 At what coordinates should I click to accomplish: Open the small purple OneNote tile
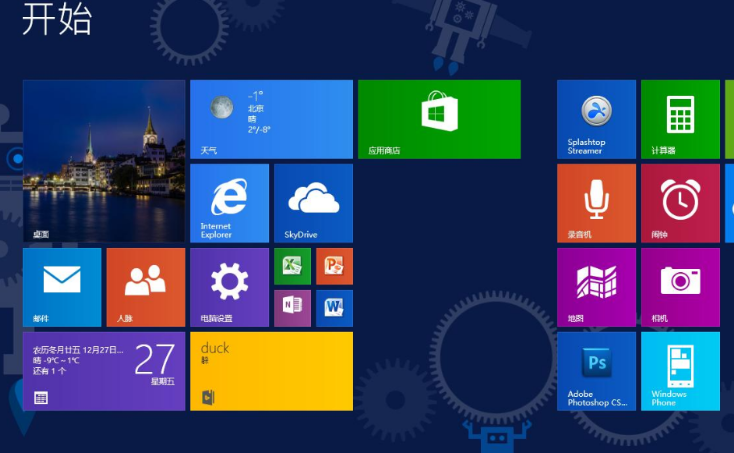(x=292, y=308)
